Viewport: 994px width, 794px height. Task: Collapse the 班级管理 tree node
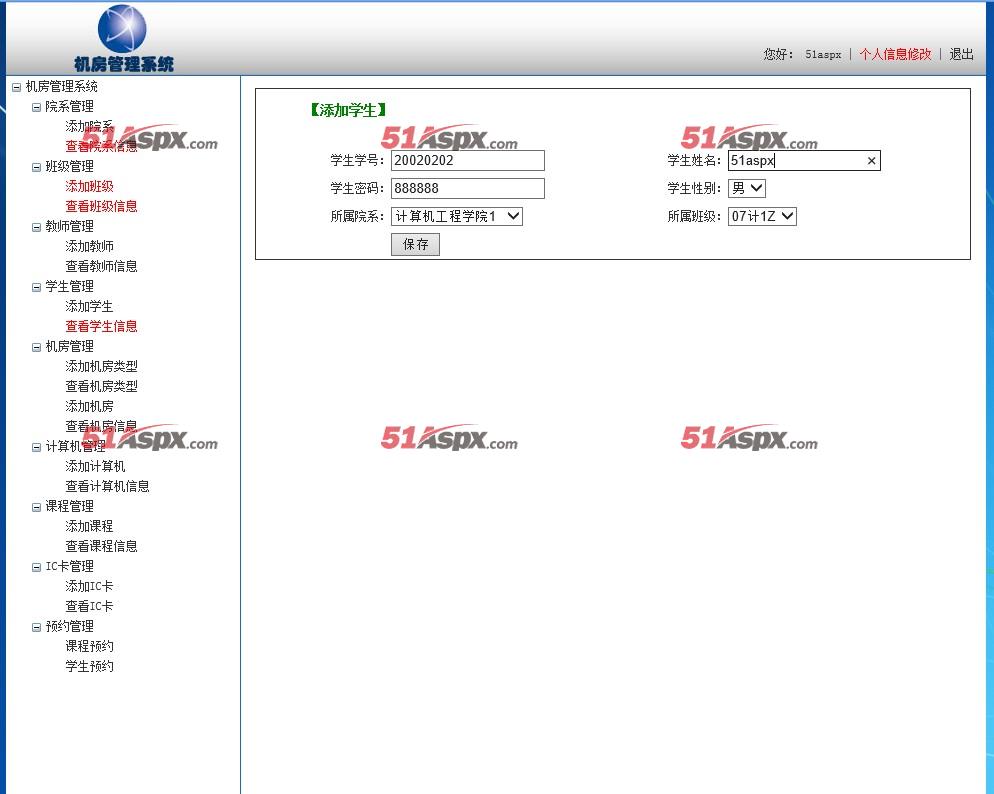[36, 167]
